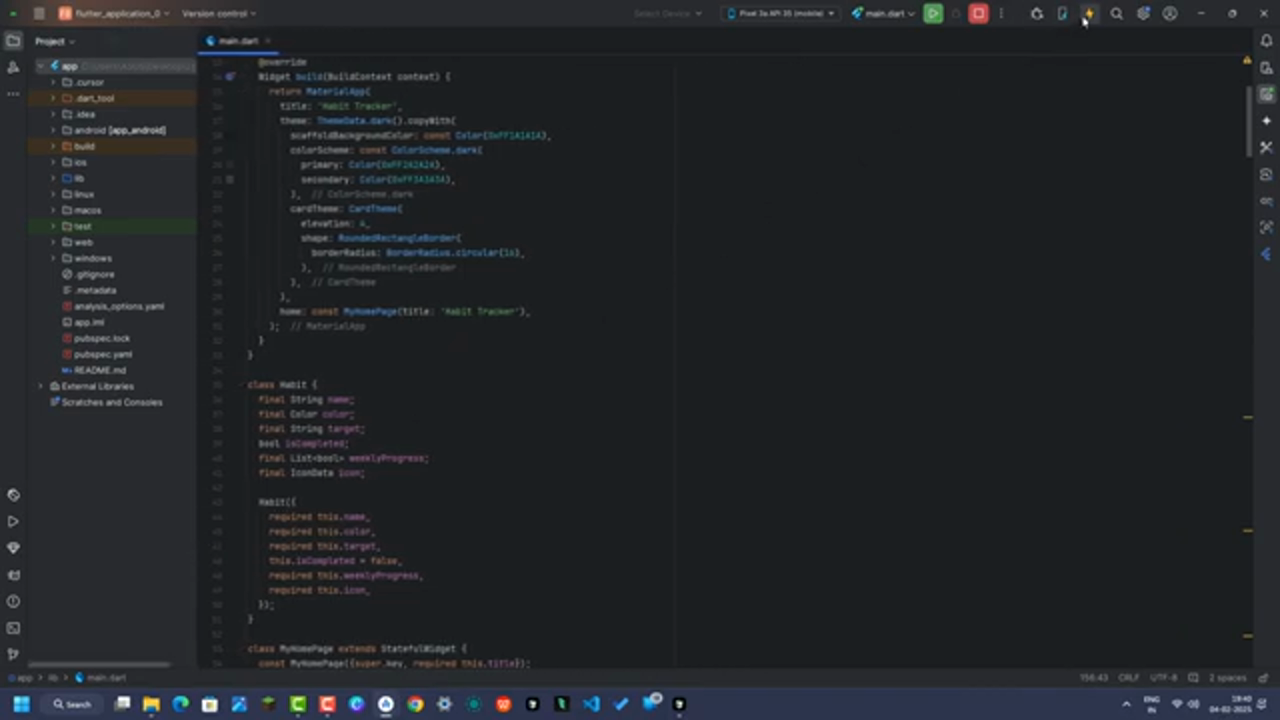Click the main.dart breadcrumb in status bar
Image resolution: width=1280 pixels, height=720 pixels.
[x=101, y=678]
